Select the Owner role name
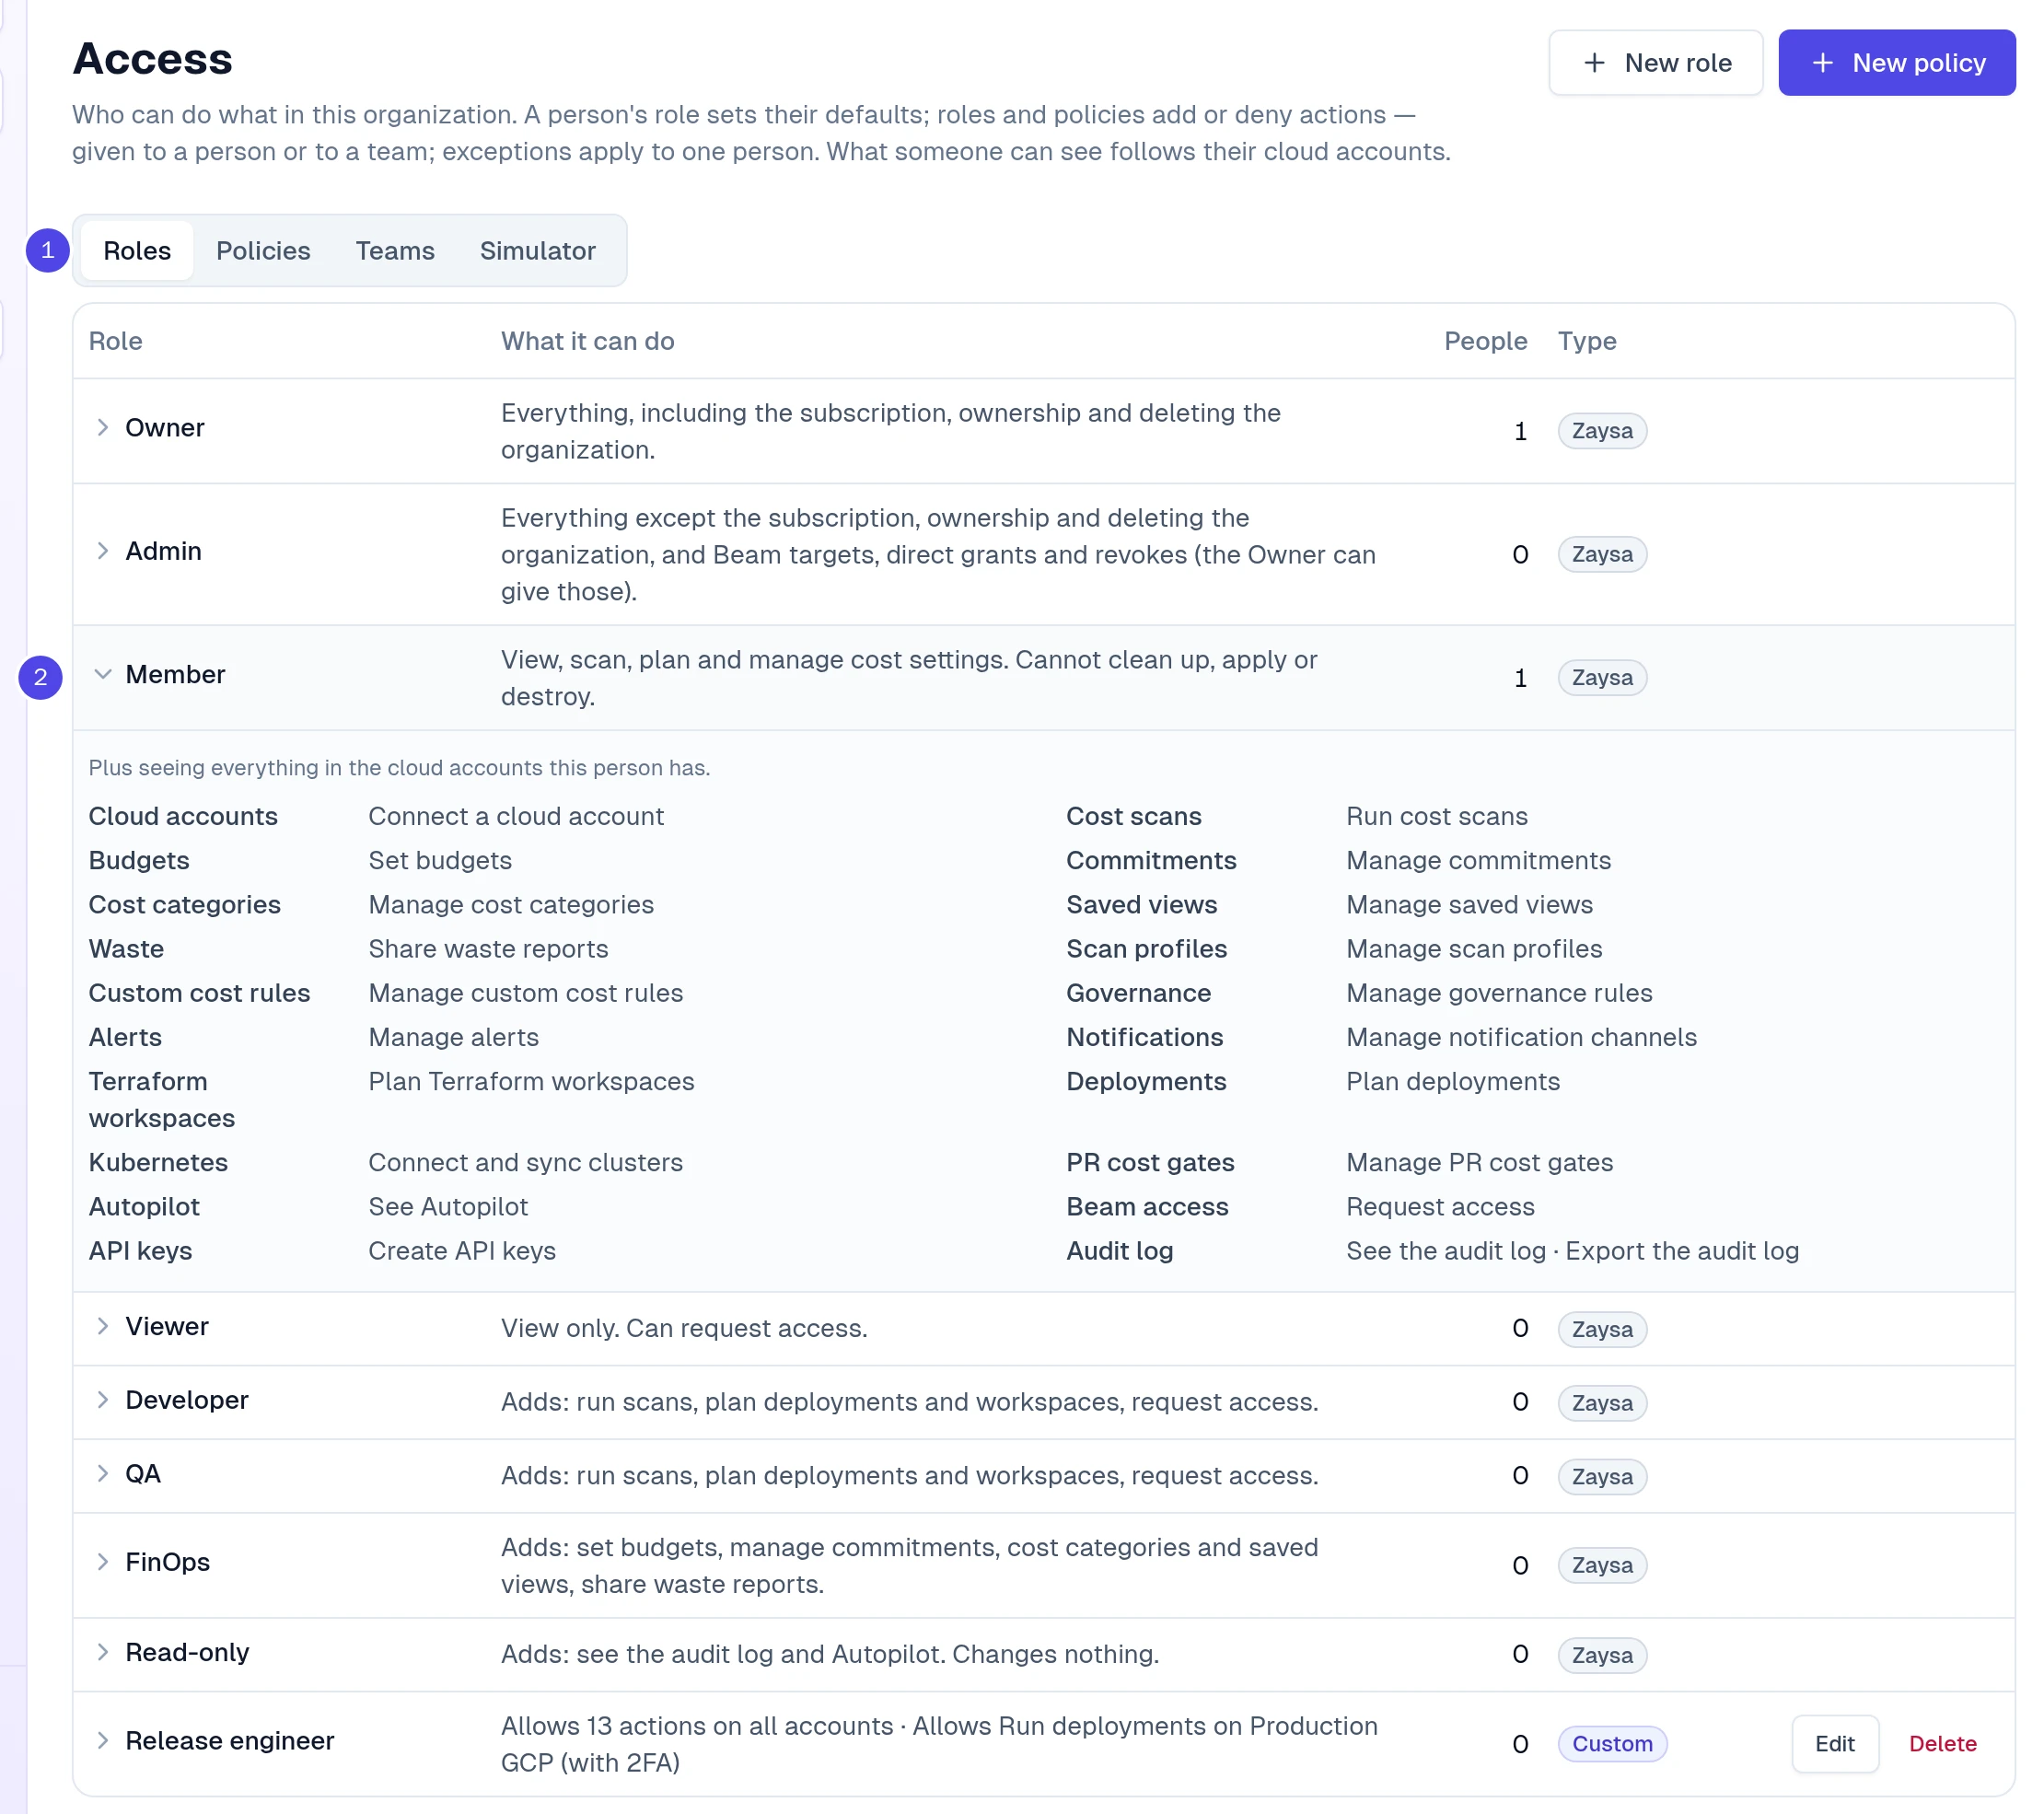Image resolution: width=2044 pixels, height=1814 pixels. click(x=165, y=428)
